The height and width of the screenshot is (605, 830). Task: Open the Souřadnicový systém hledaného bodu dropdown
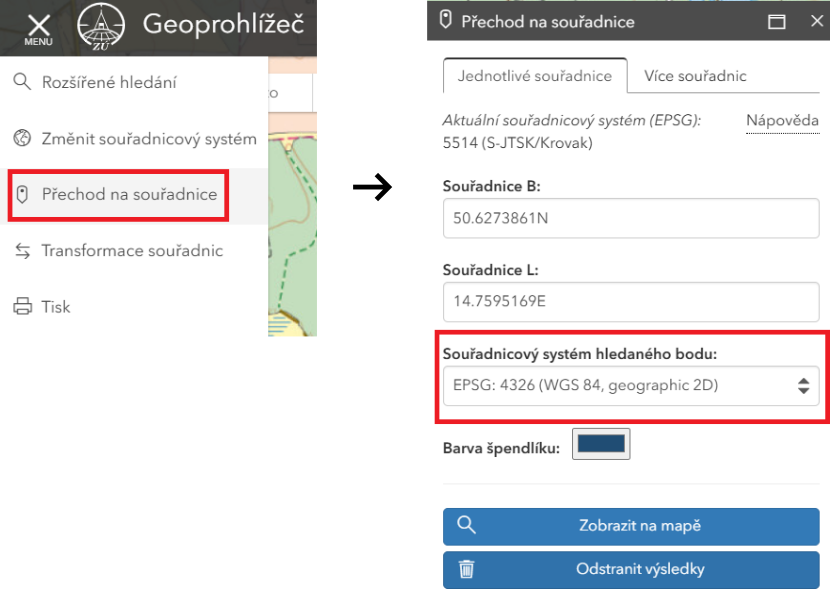(x=631, y=385)
